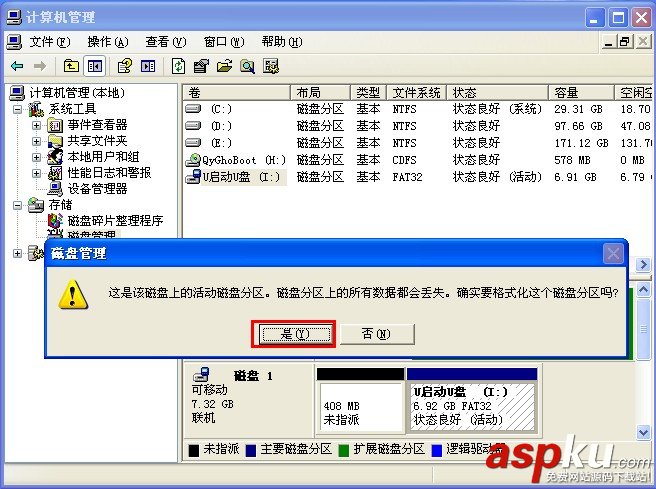The height and width of the screenshot is (489, 656).
Task: Open the 窗口(W) menu
Action: point(224,42)
